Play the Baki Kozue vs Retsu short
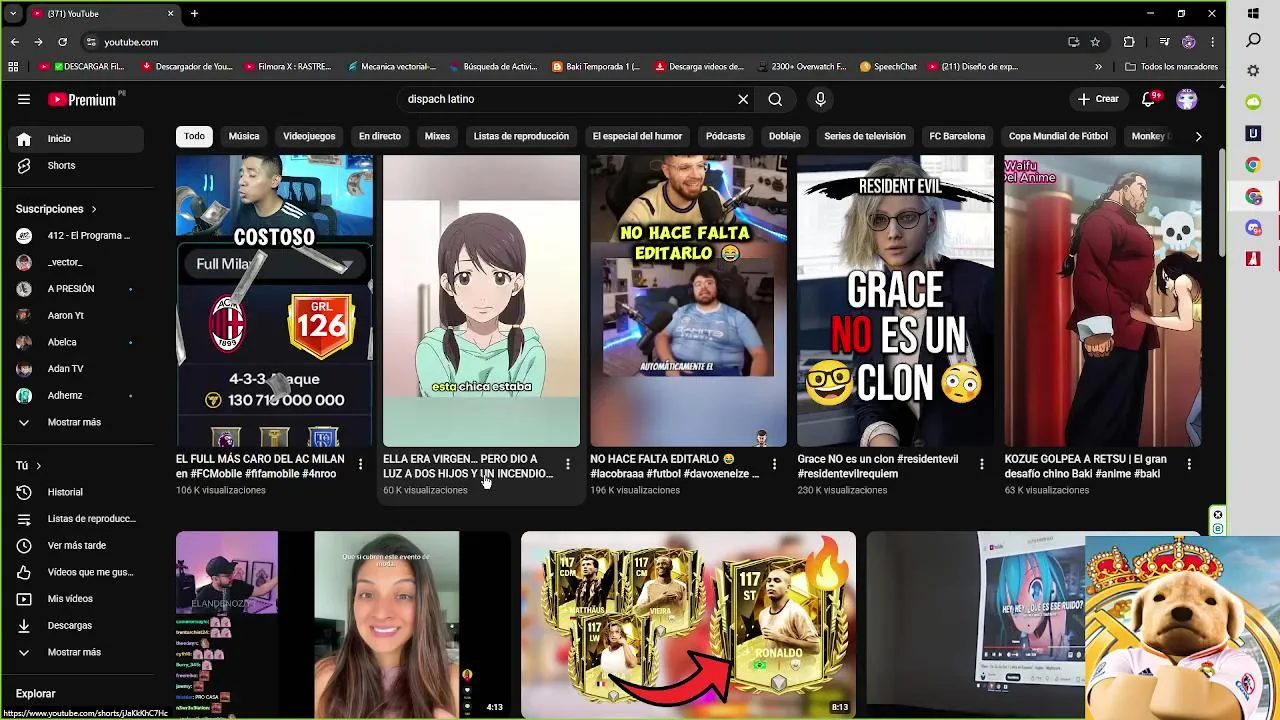Viewport: 1280px width, 720px height. coord(1102,301)
